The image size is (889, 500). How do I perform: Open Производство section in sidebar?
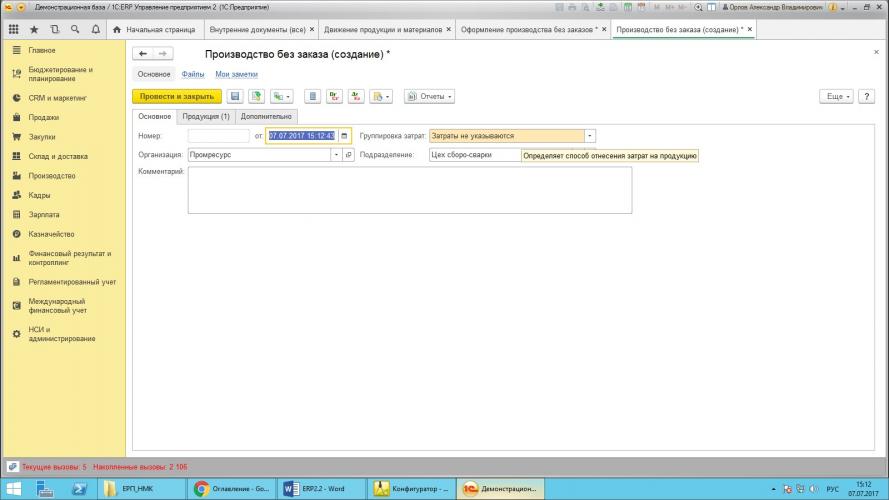50,176
